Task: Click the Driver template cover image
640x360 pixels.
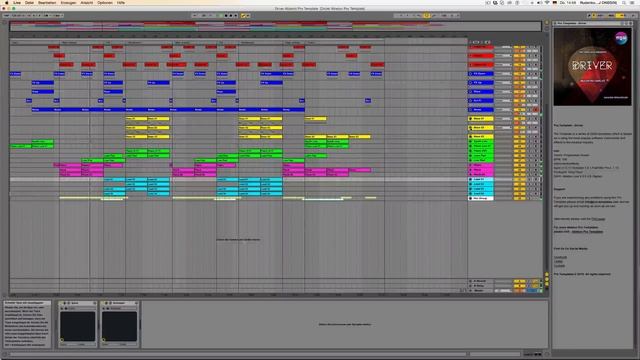Action: coord(592,67)
